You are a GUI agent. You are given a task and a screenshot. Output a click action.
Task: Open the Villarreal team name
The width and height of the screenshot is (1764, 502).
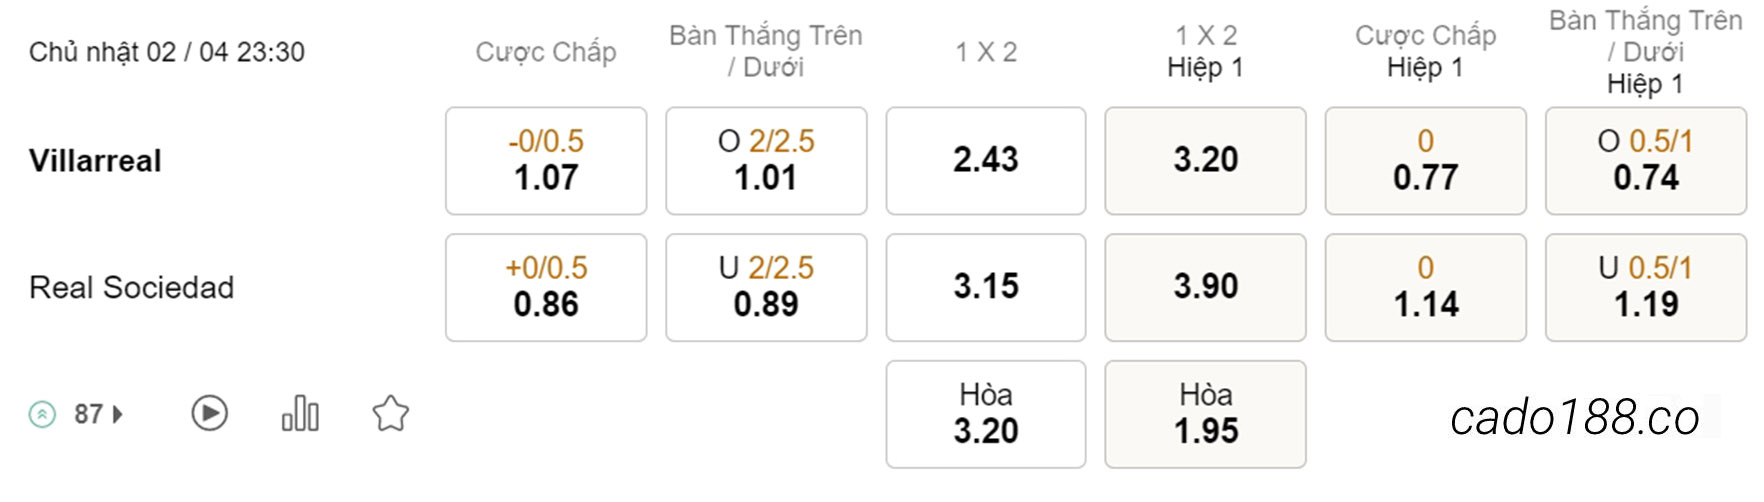point(95,161)
